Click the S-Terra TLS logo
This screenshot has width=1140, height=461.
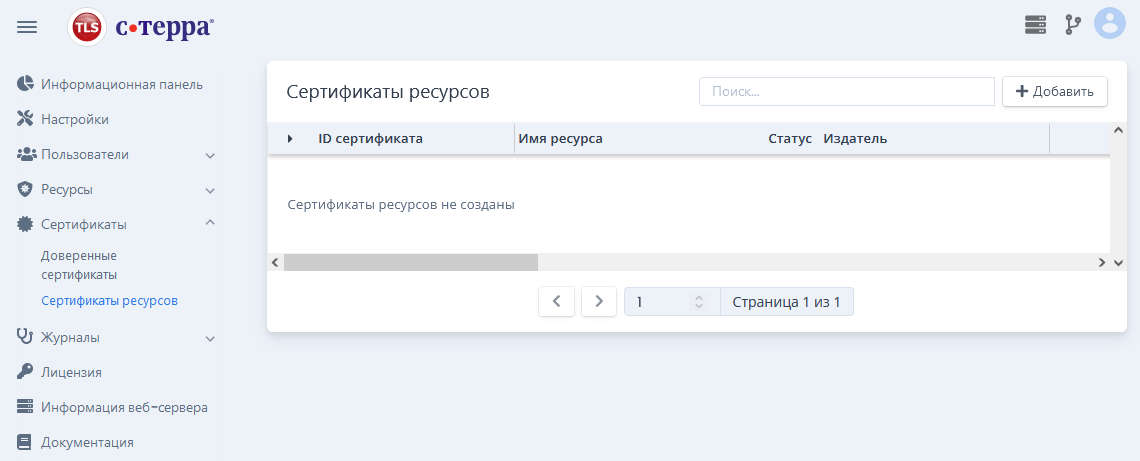[x=141, y=27]
